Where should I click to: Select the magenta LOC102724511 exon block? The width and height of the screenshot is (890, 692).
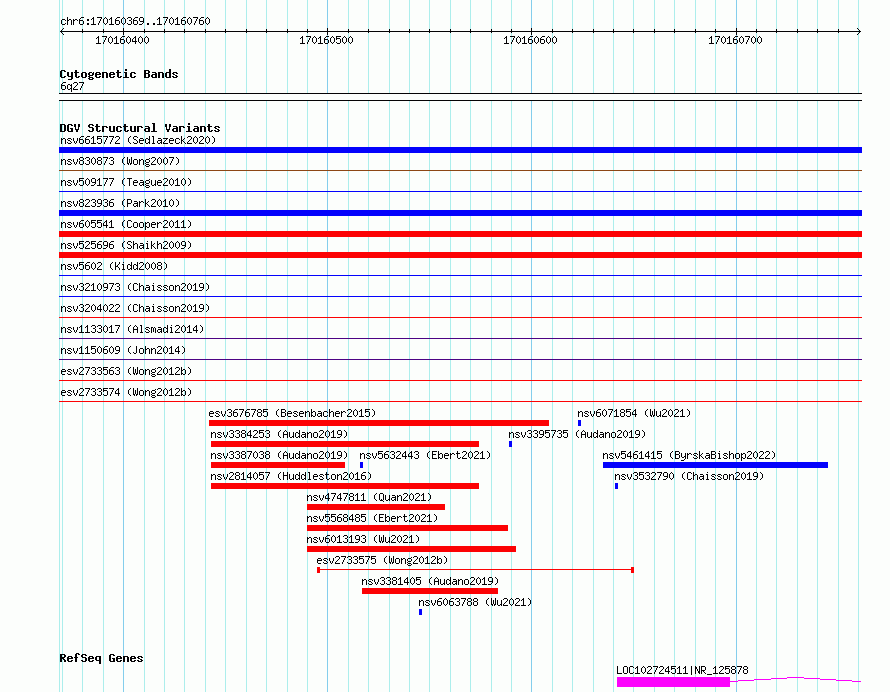tap(673, 682)
